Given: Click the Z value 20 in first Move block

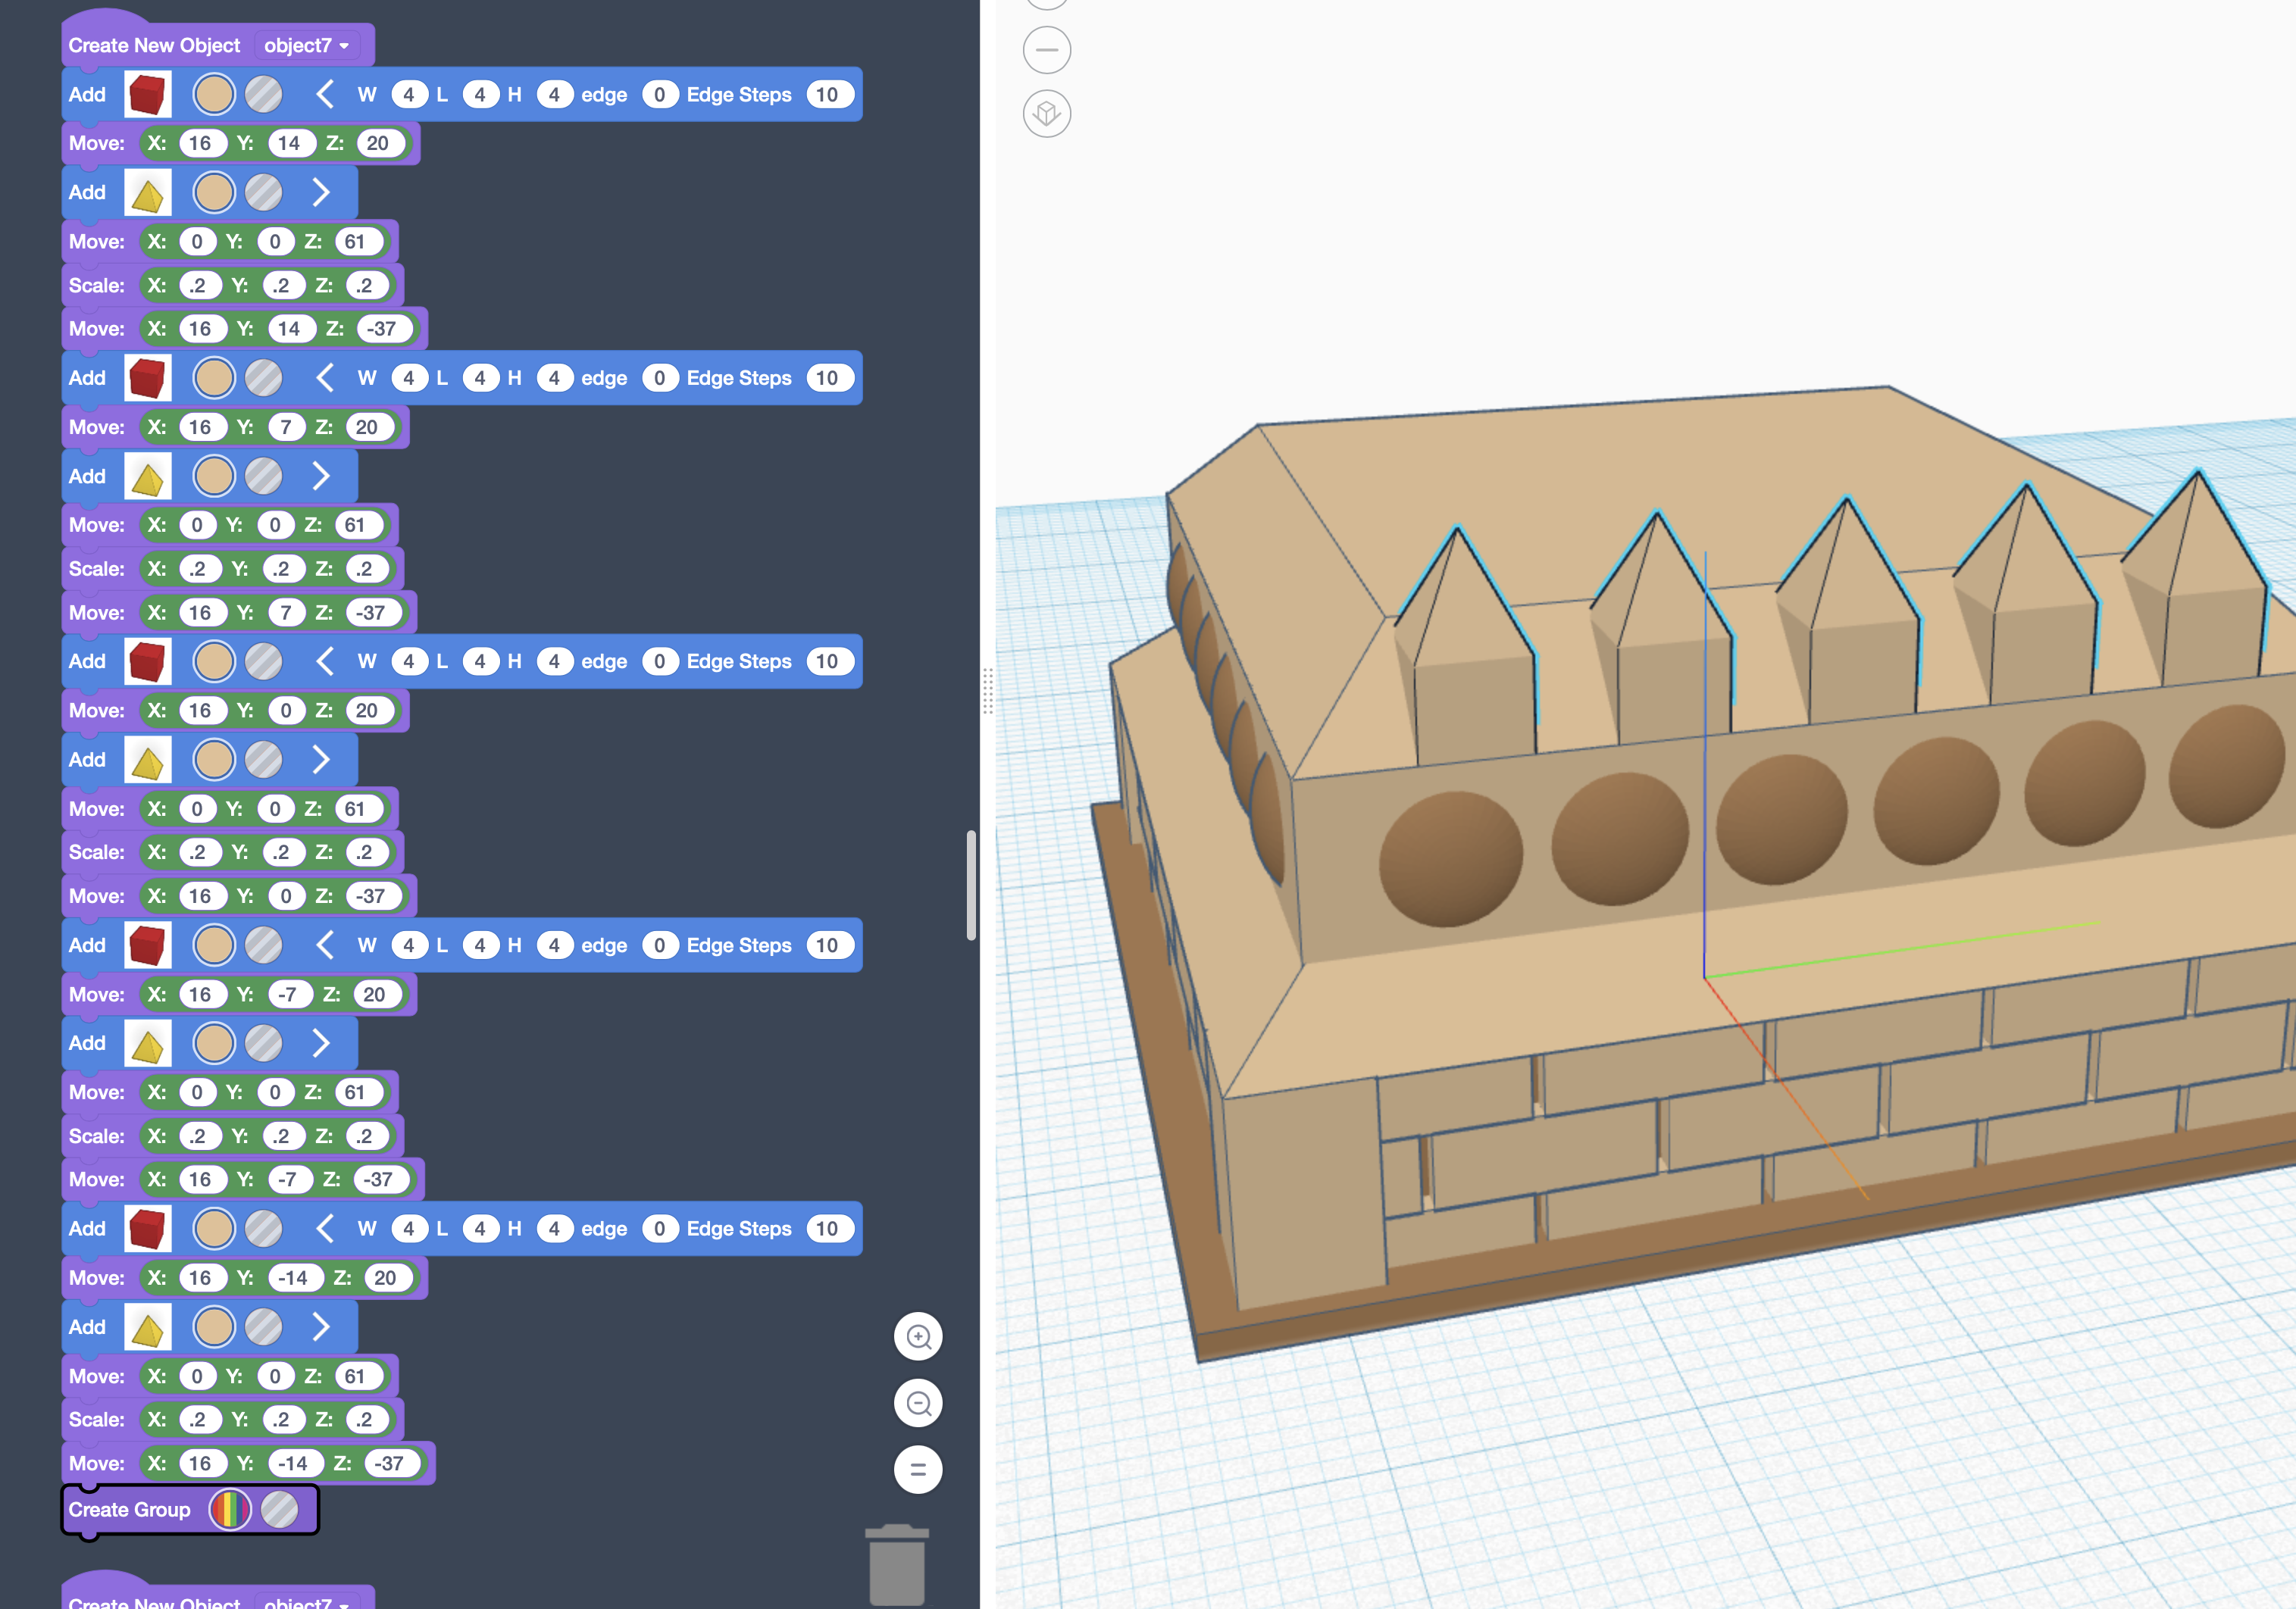Looking at the screenshot, I should [377, 143].
